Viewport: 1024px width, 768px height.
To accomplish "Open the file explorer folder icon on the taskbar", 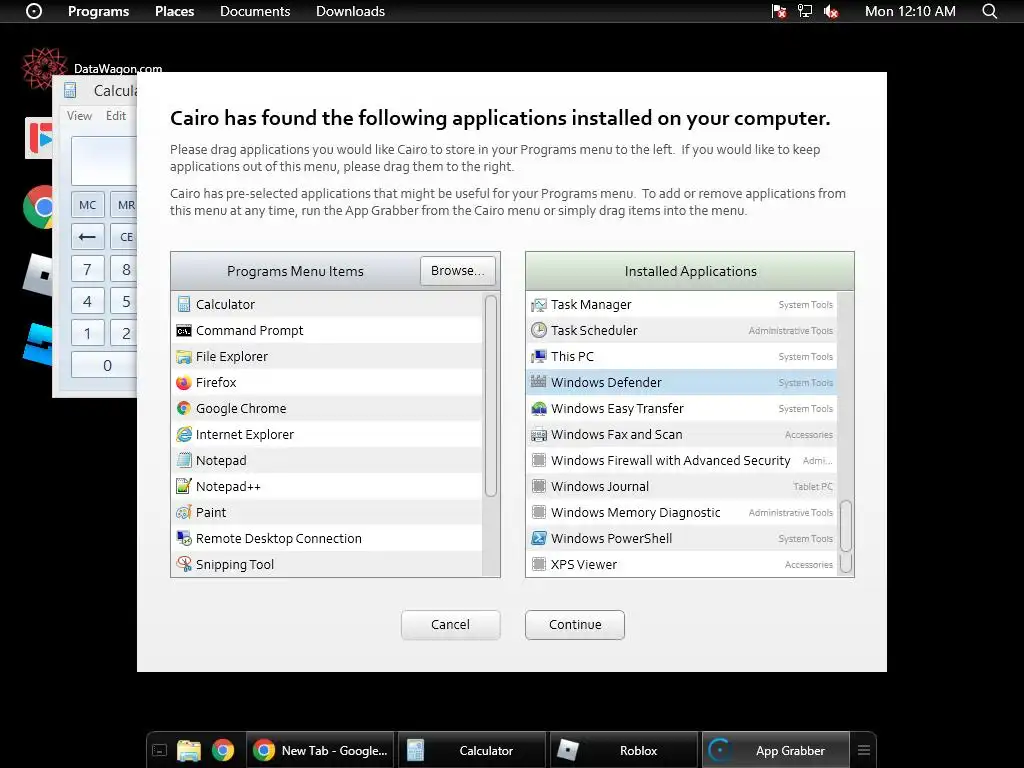I will pos(189,750).
